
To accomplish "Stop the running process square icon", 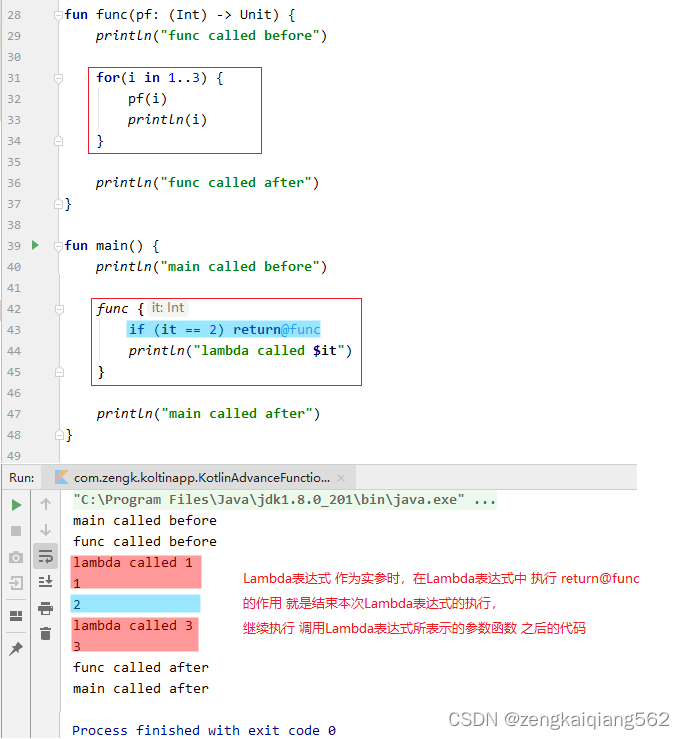I will coord(16,531).
